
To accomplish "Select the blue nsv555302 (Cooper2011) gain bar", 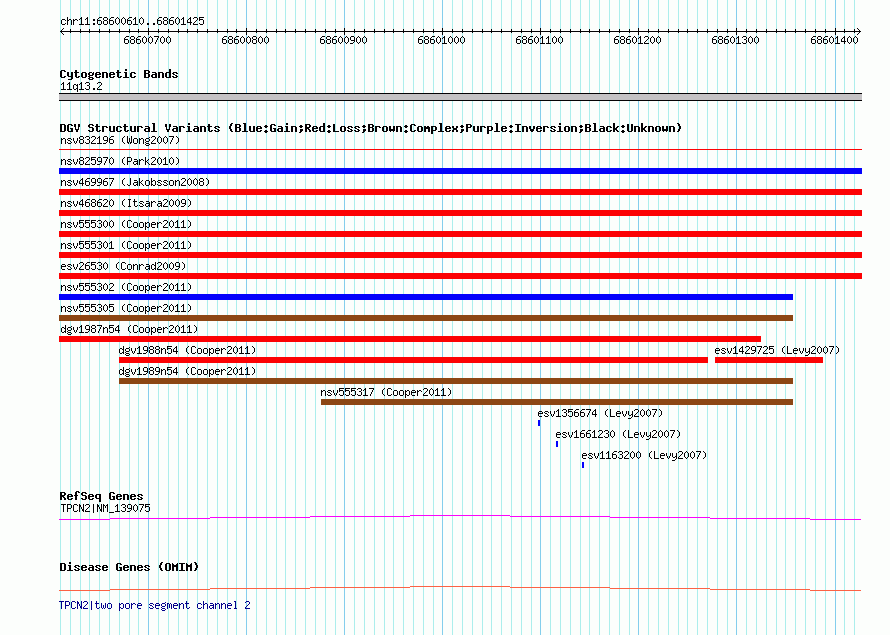I will point(426,297).
